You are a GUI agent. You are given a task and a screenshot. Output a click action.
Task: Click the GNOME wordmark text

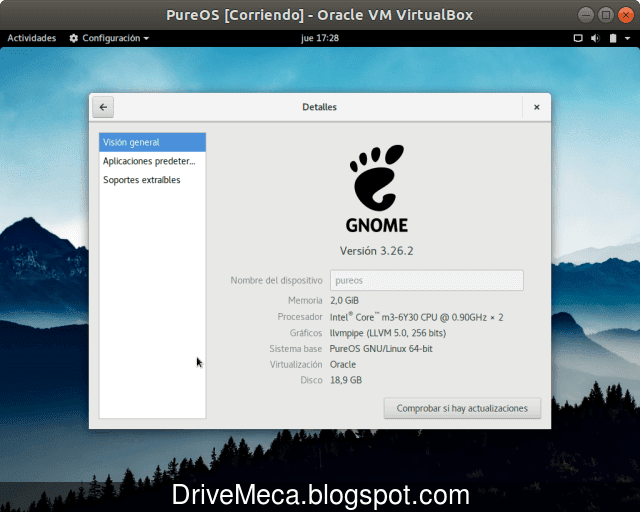(x=377, y=225)
